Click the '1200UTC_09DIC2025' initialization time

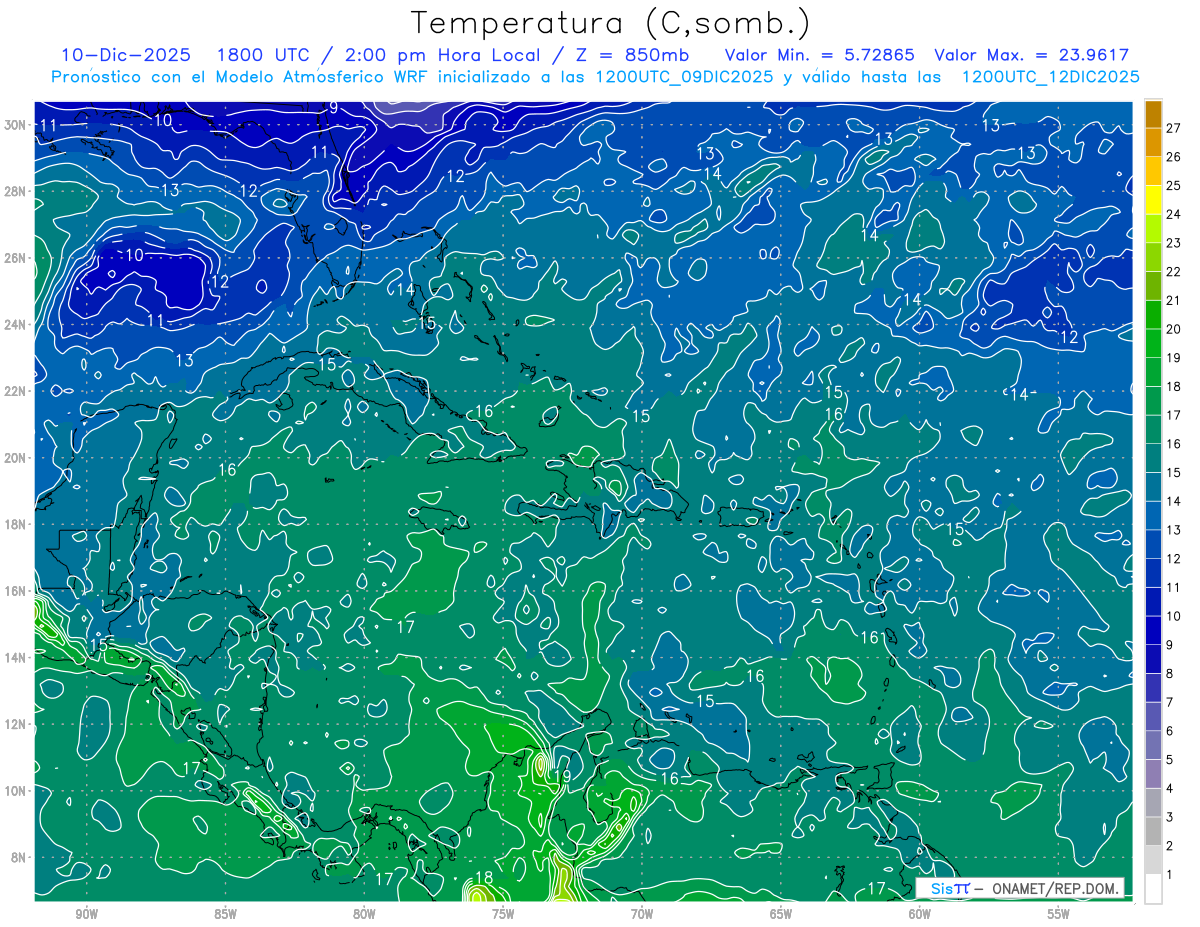pos(684,77)
